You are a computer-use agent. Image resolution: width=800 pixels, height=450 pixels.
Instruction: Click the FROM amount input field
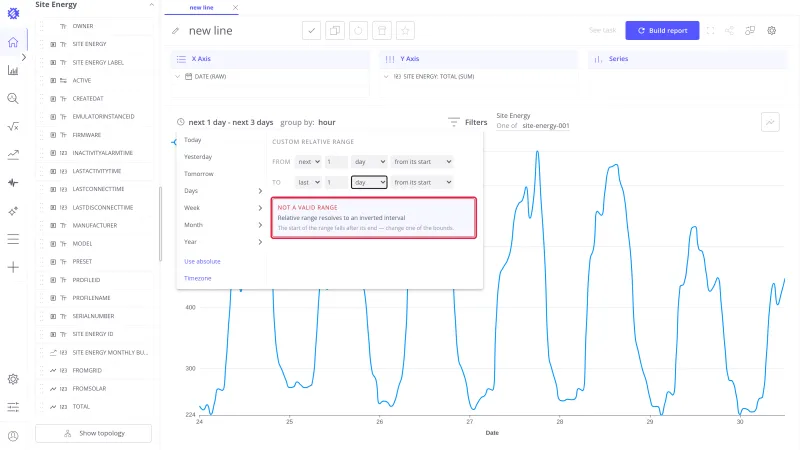click(336, 162)
